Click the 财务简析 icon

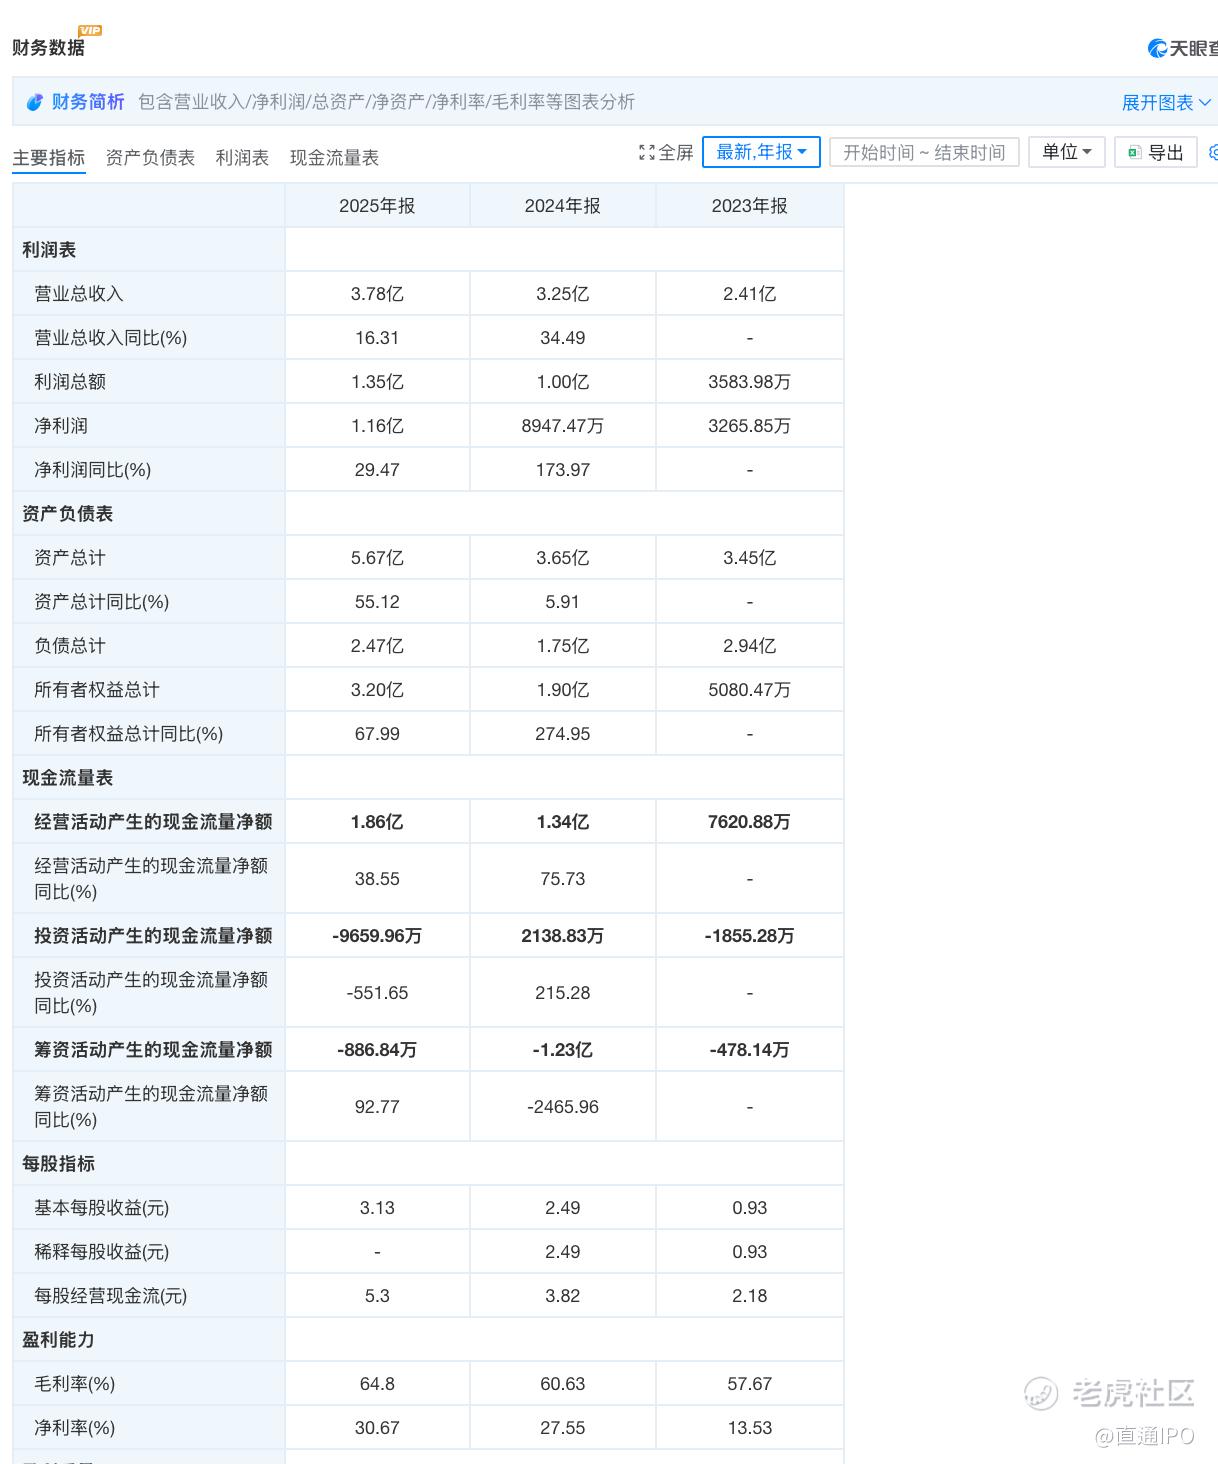[35, 102]
